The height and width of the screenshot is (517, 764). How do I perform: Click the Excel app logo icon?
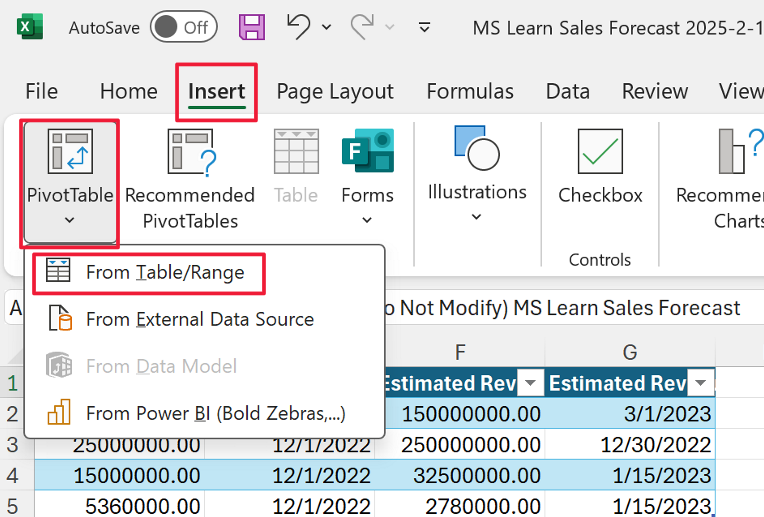[30, 27]
